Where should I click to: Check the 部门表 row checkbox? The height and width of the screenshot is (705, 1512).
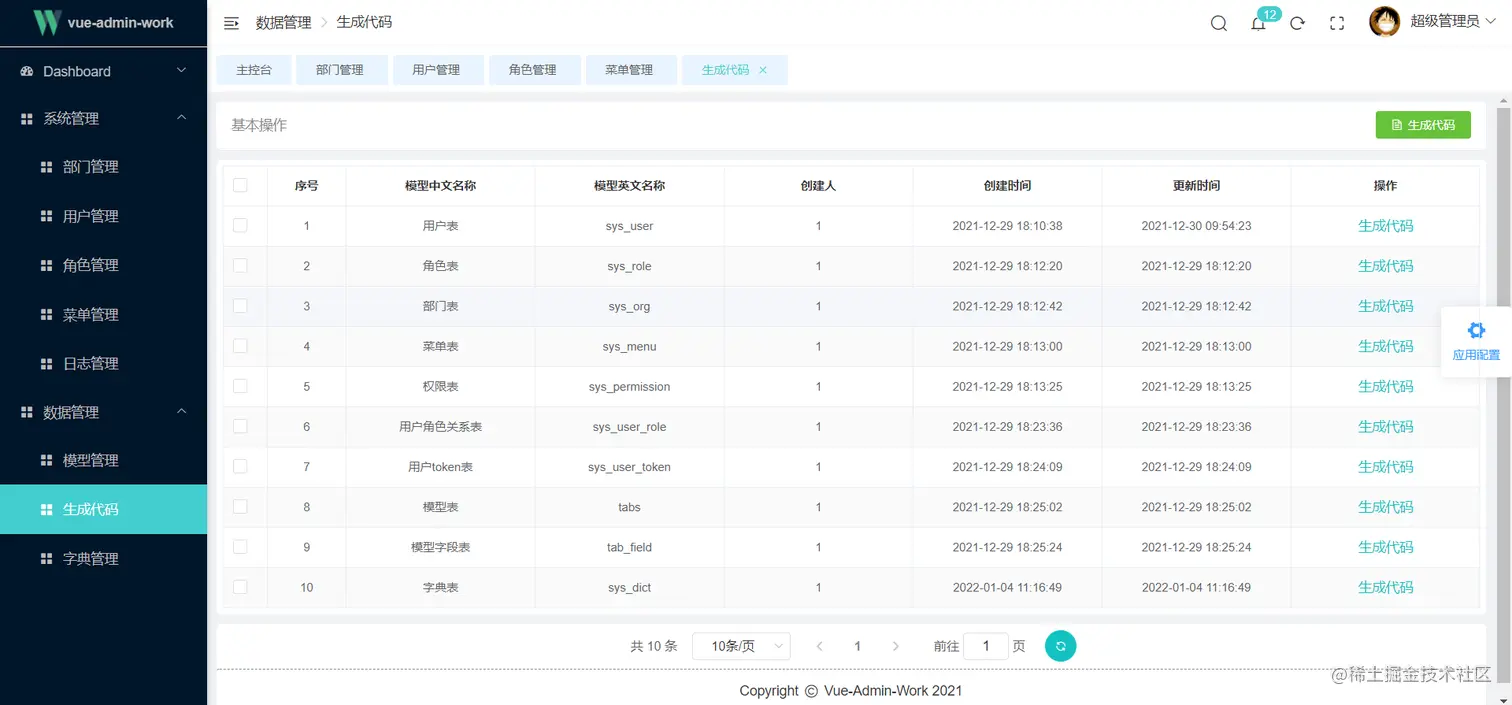pos(240,305)
